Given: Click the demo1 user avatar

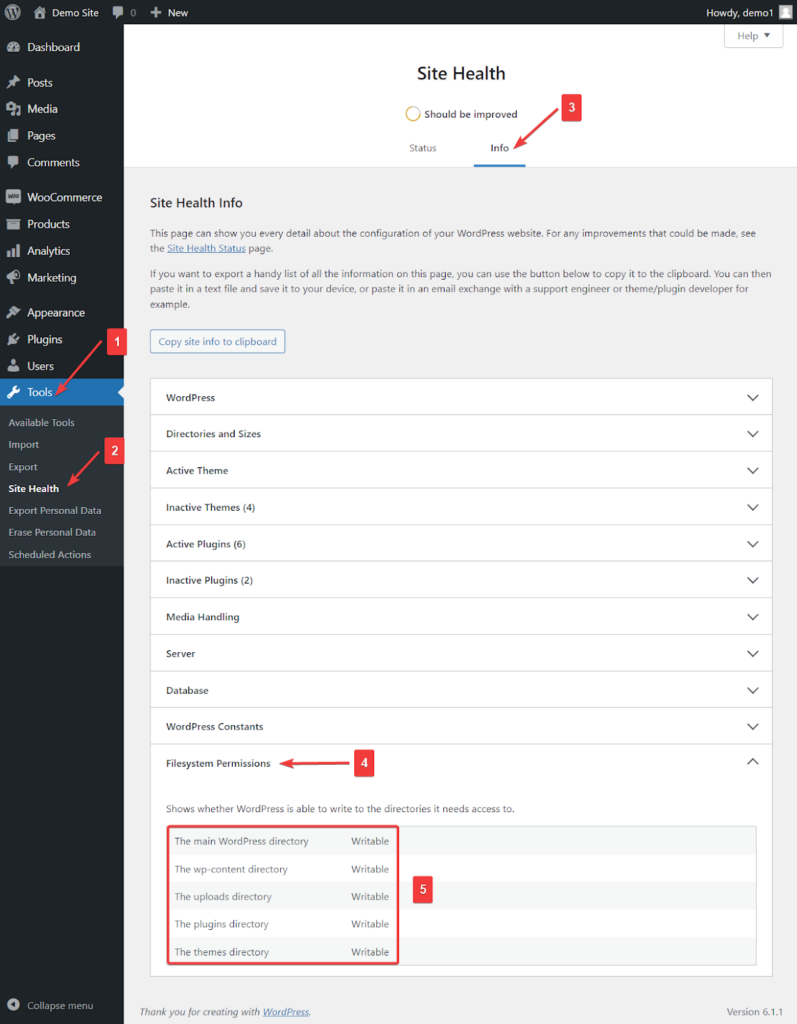Looking at the screenshot, I should [x=785, y=12].
